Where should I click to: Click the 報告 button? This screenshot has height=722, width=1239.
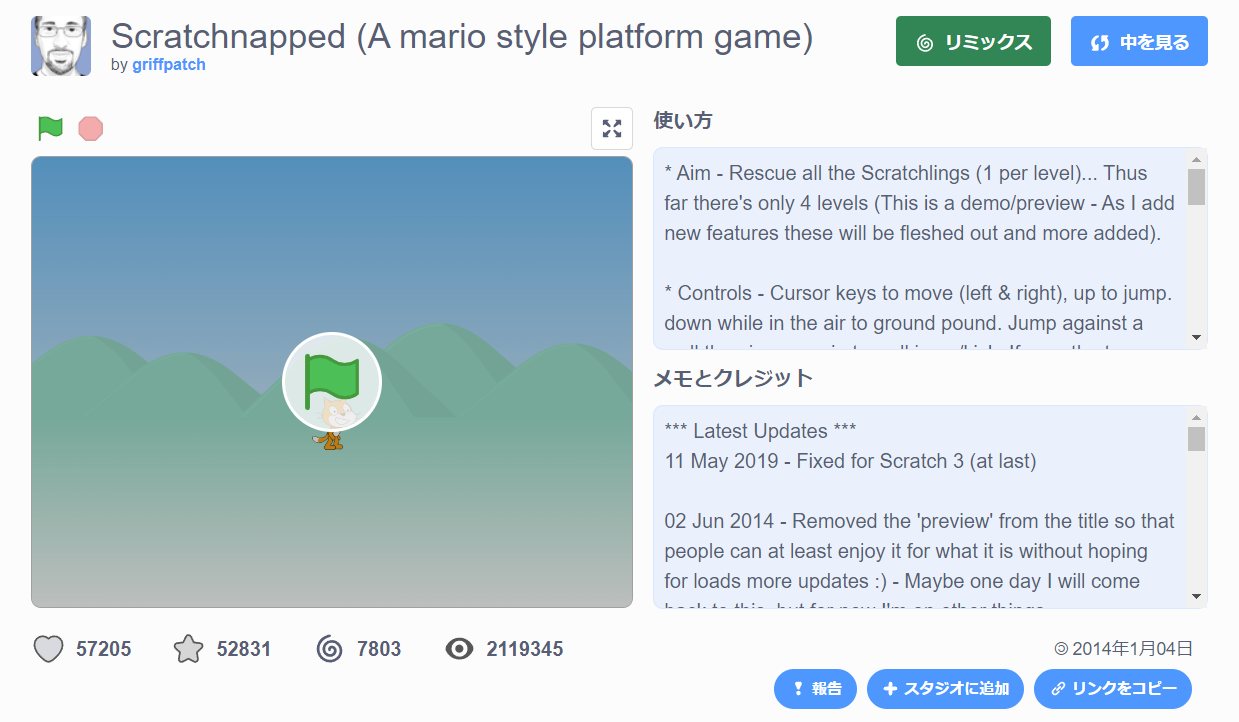pyautogui.click(x=815, y=688)
